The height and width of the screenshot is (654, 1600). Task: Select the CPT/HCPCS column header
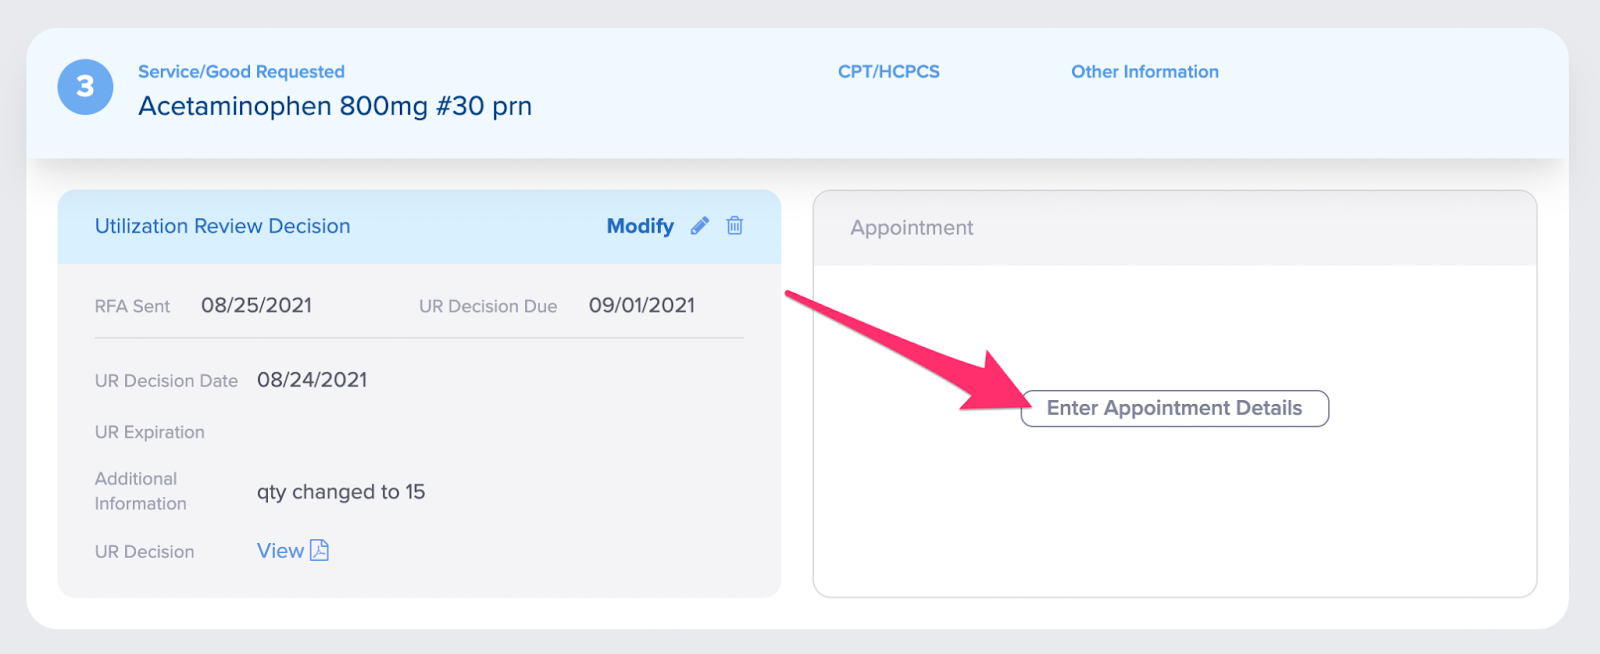(x=889, y=72)
